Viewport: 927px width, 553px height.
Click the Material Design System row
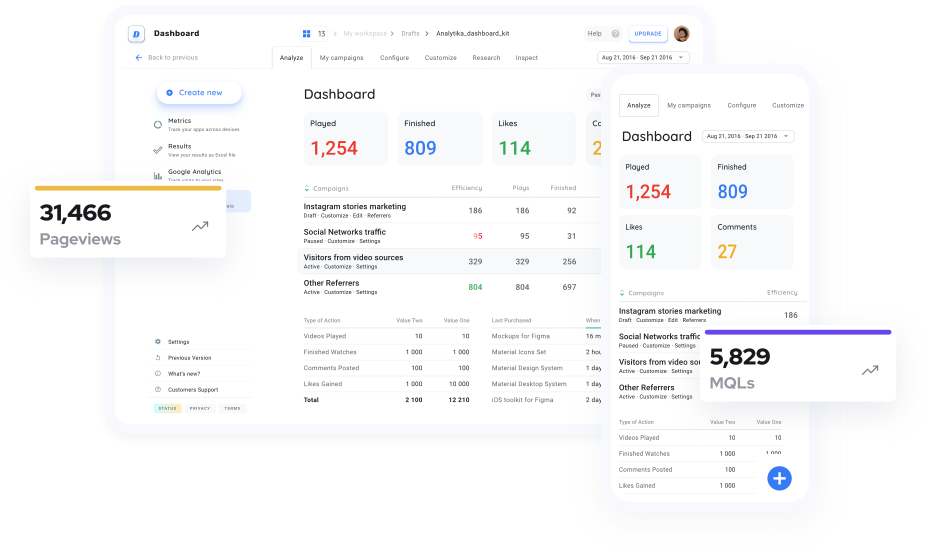click(x=546, y=368)
